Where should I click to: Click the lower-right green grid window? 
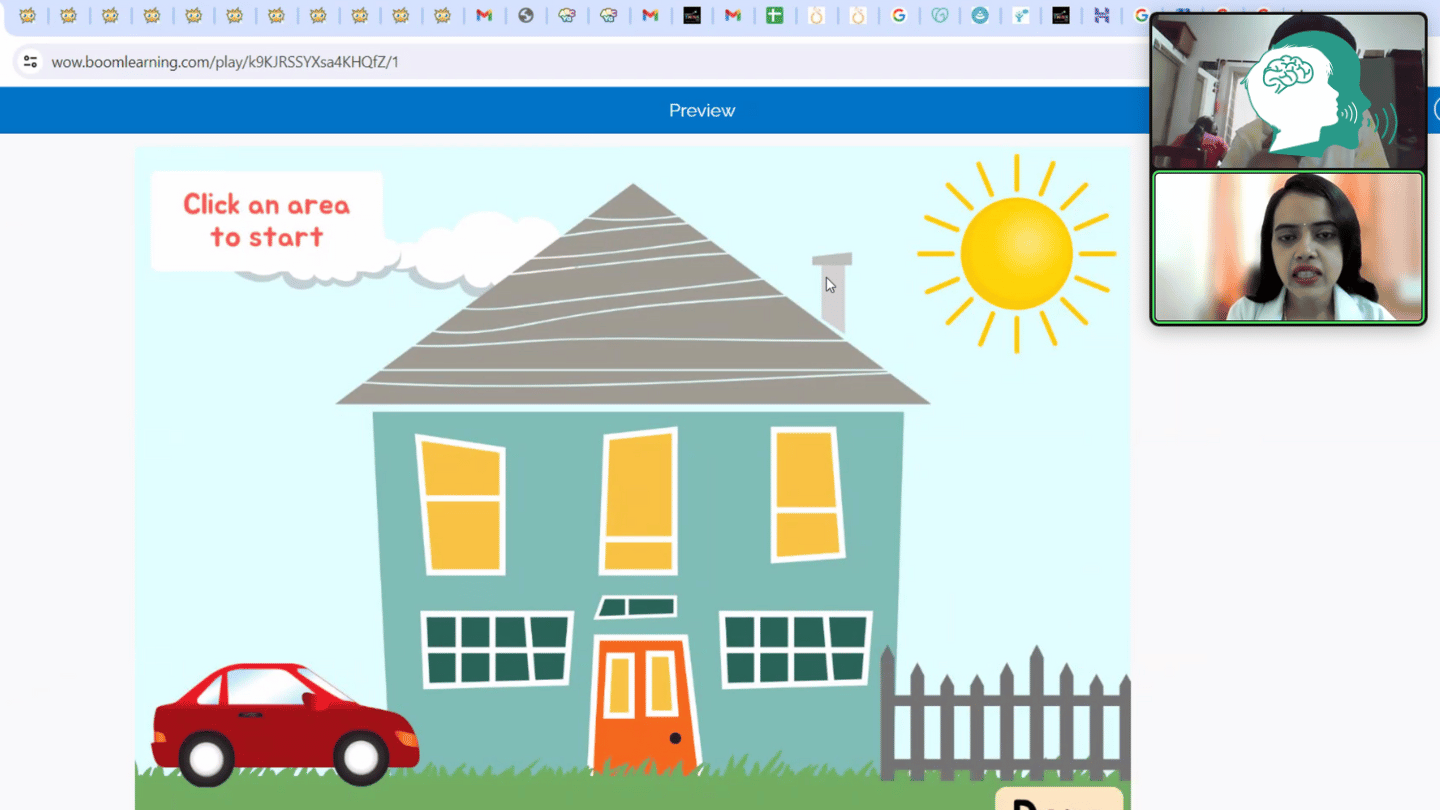point(795,648)
